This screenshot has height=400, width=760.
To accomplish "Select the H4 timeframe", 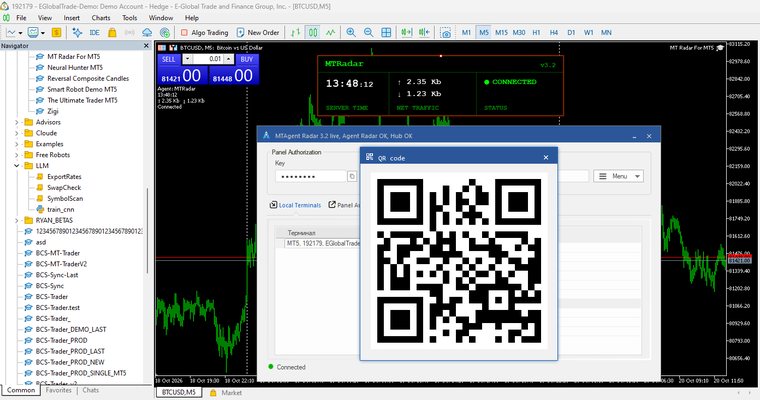I will click(x=554, y=32).
